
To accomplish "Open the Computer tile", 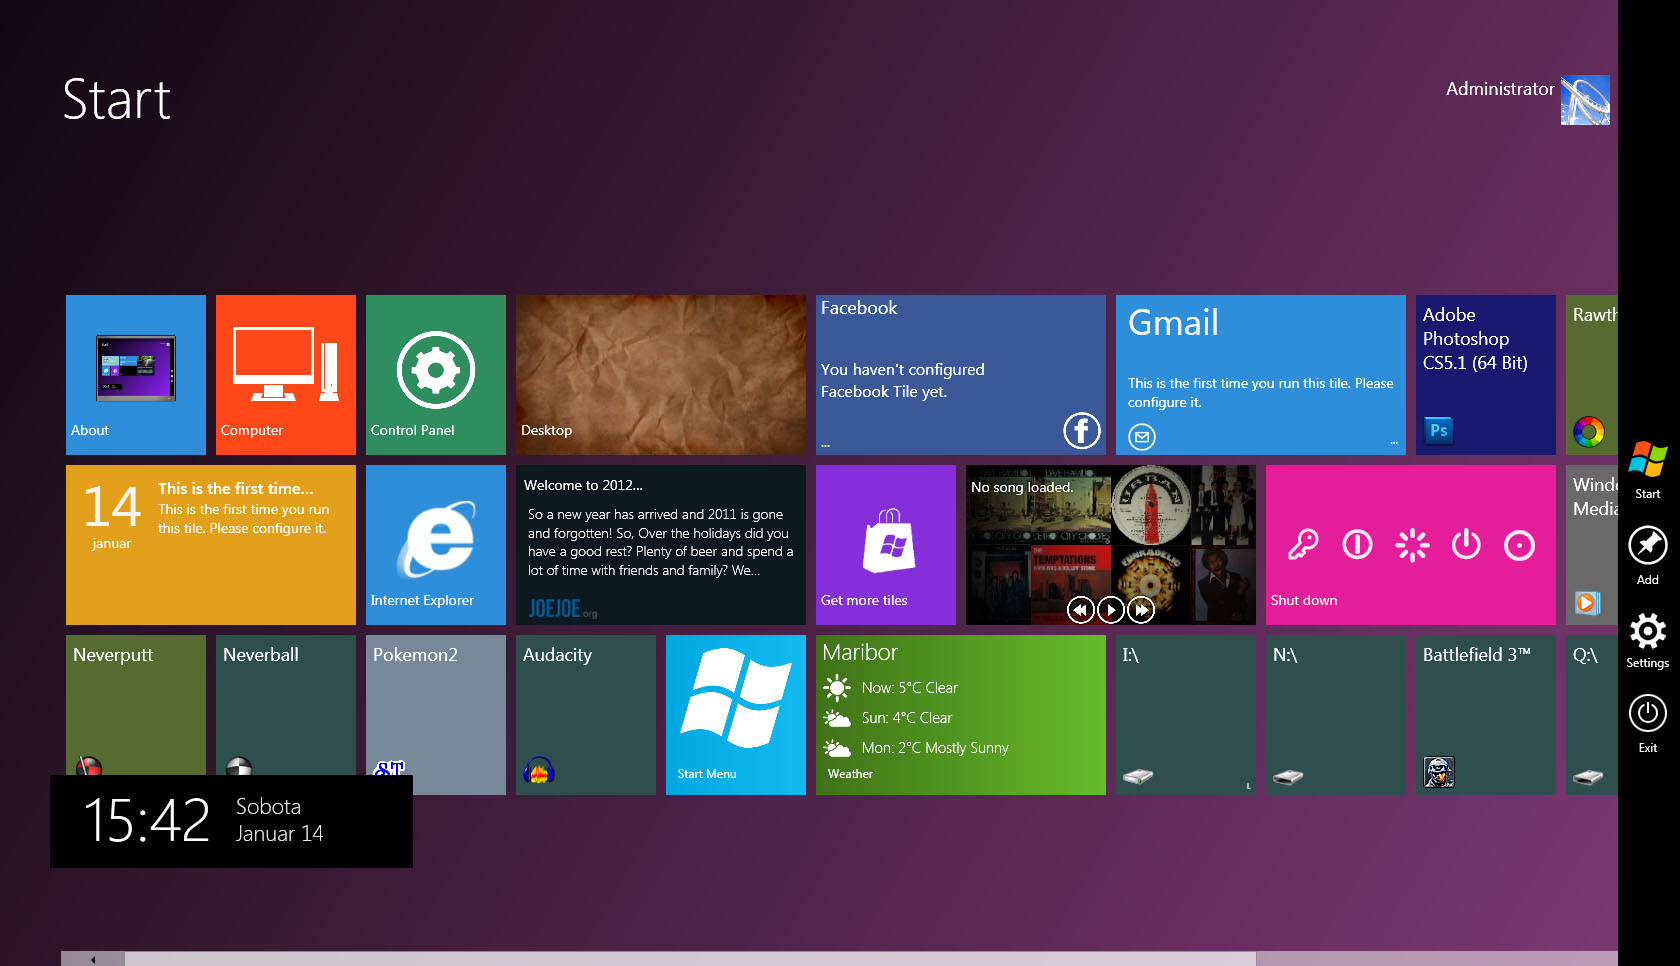I will [x=286, y=375].
